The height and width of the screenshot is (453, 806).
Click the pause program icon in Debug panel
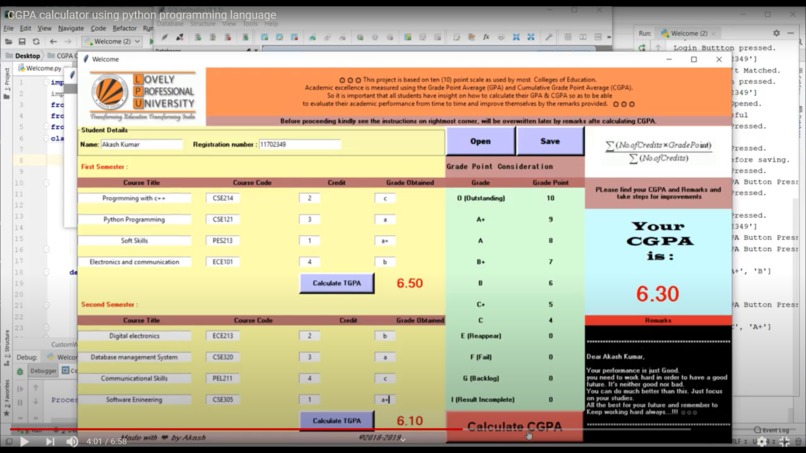pos(20,403)
